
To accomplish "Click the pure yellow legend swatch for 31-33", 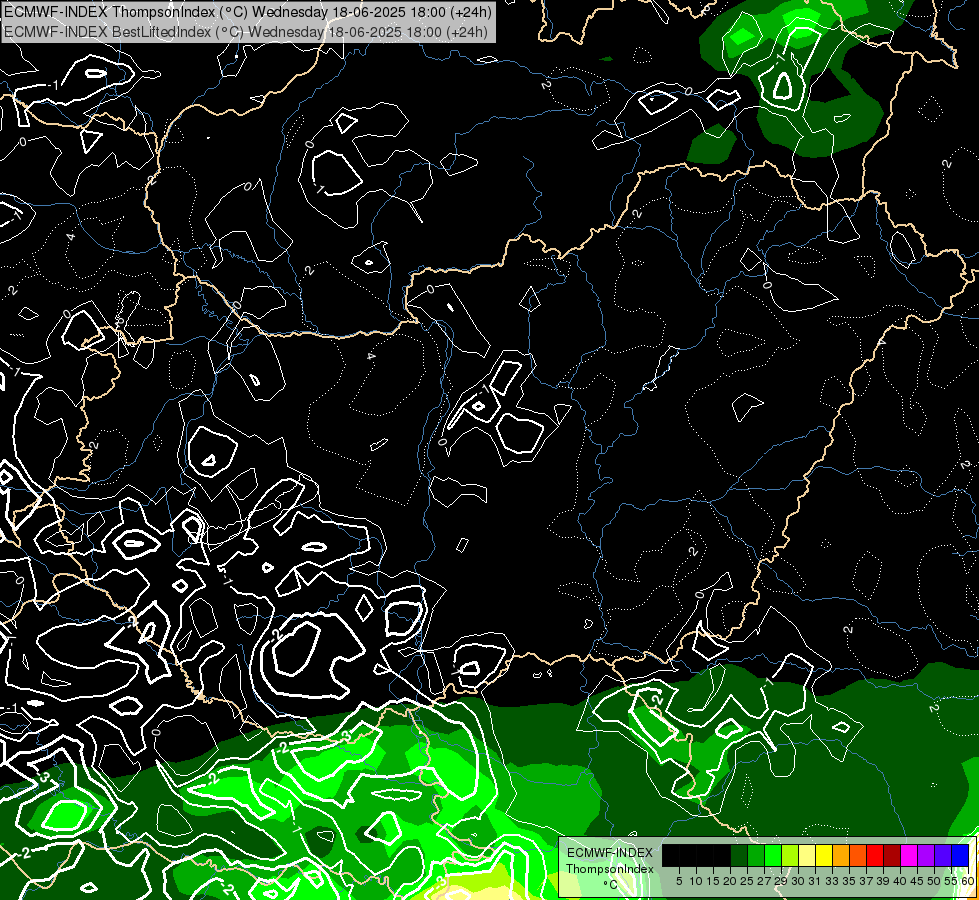I will pos(824,856).
